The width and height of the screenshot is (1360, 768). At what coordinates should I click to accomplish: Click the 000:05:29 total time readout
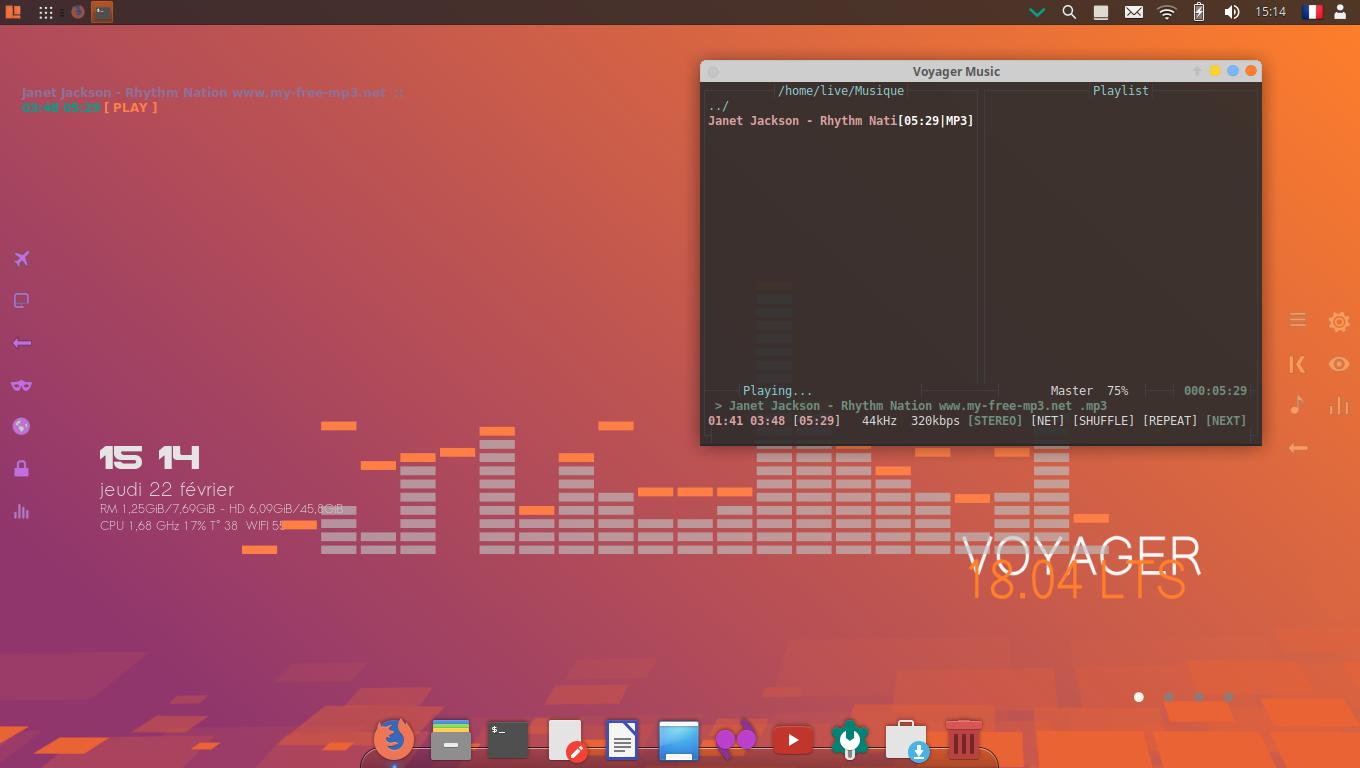click(1215, 391)
